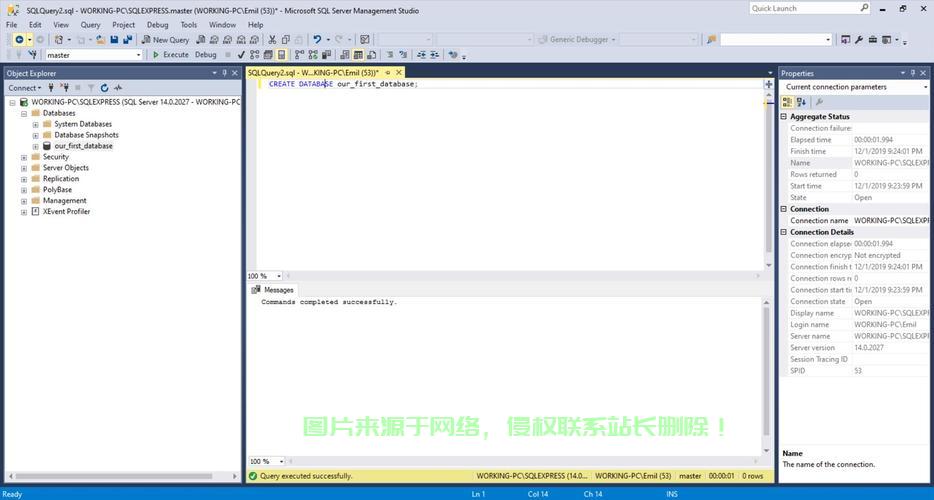Refresh the Object Explorer tree
Viewport: 934px width, 500px height.
[104, 88]
